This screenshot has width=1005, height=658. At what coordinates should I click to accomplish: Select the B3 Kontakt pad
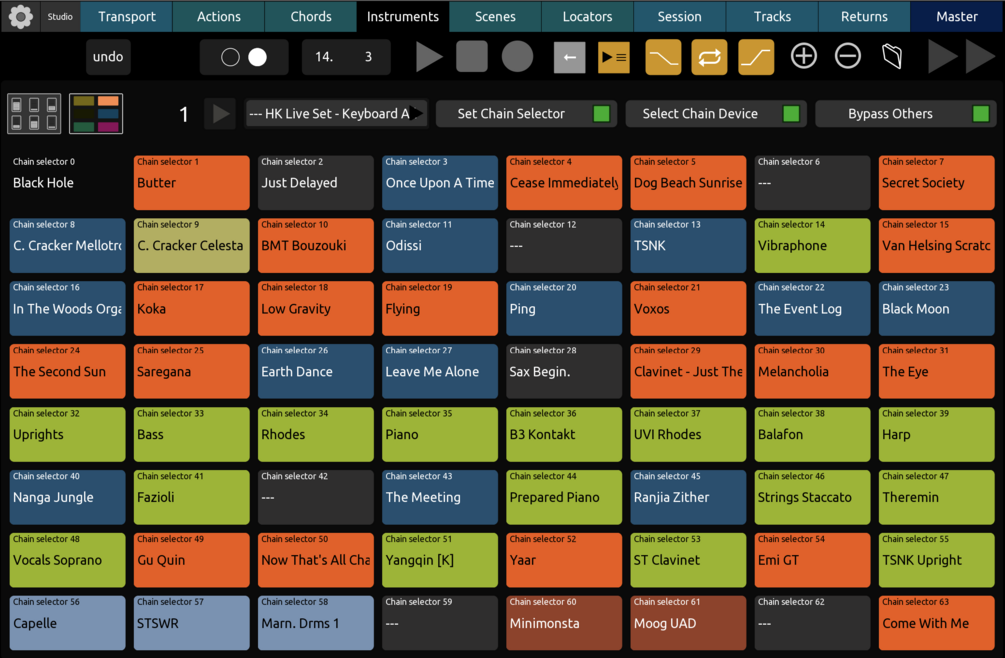[x=564, y=434]
